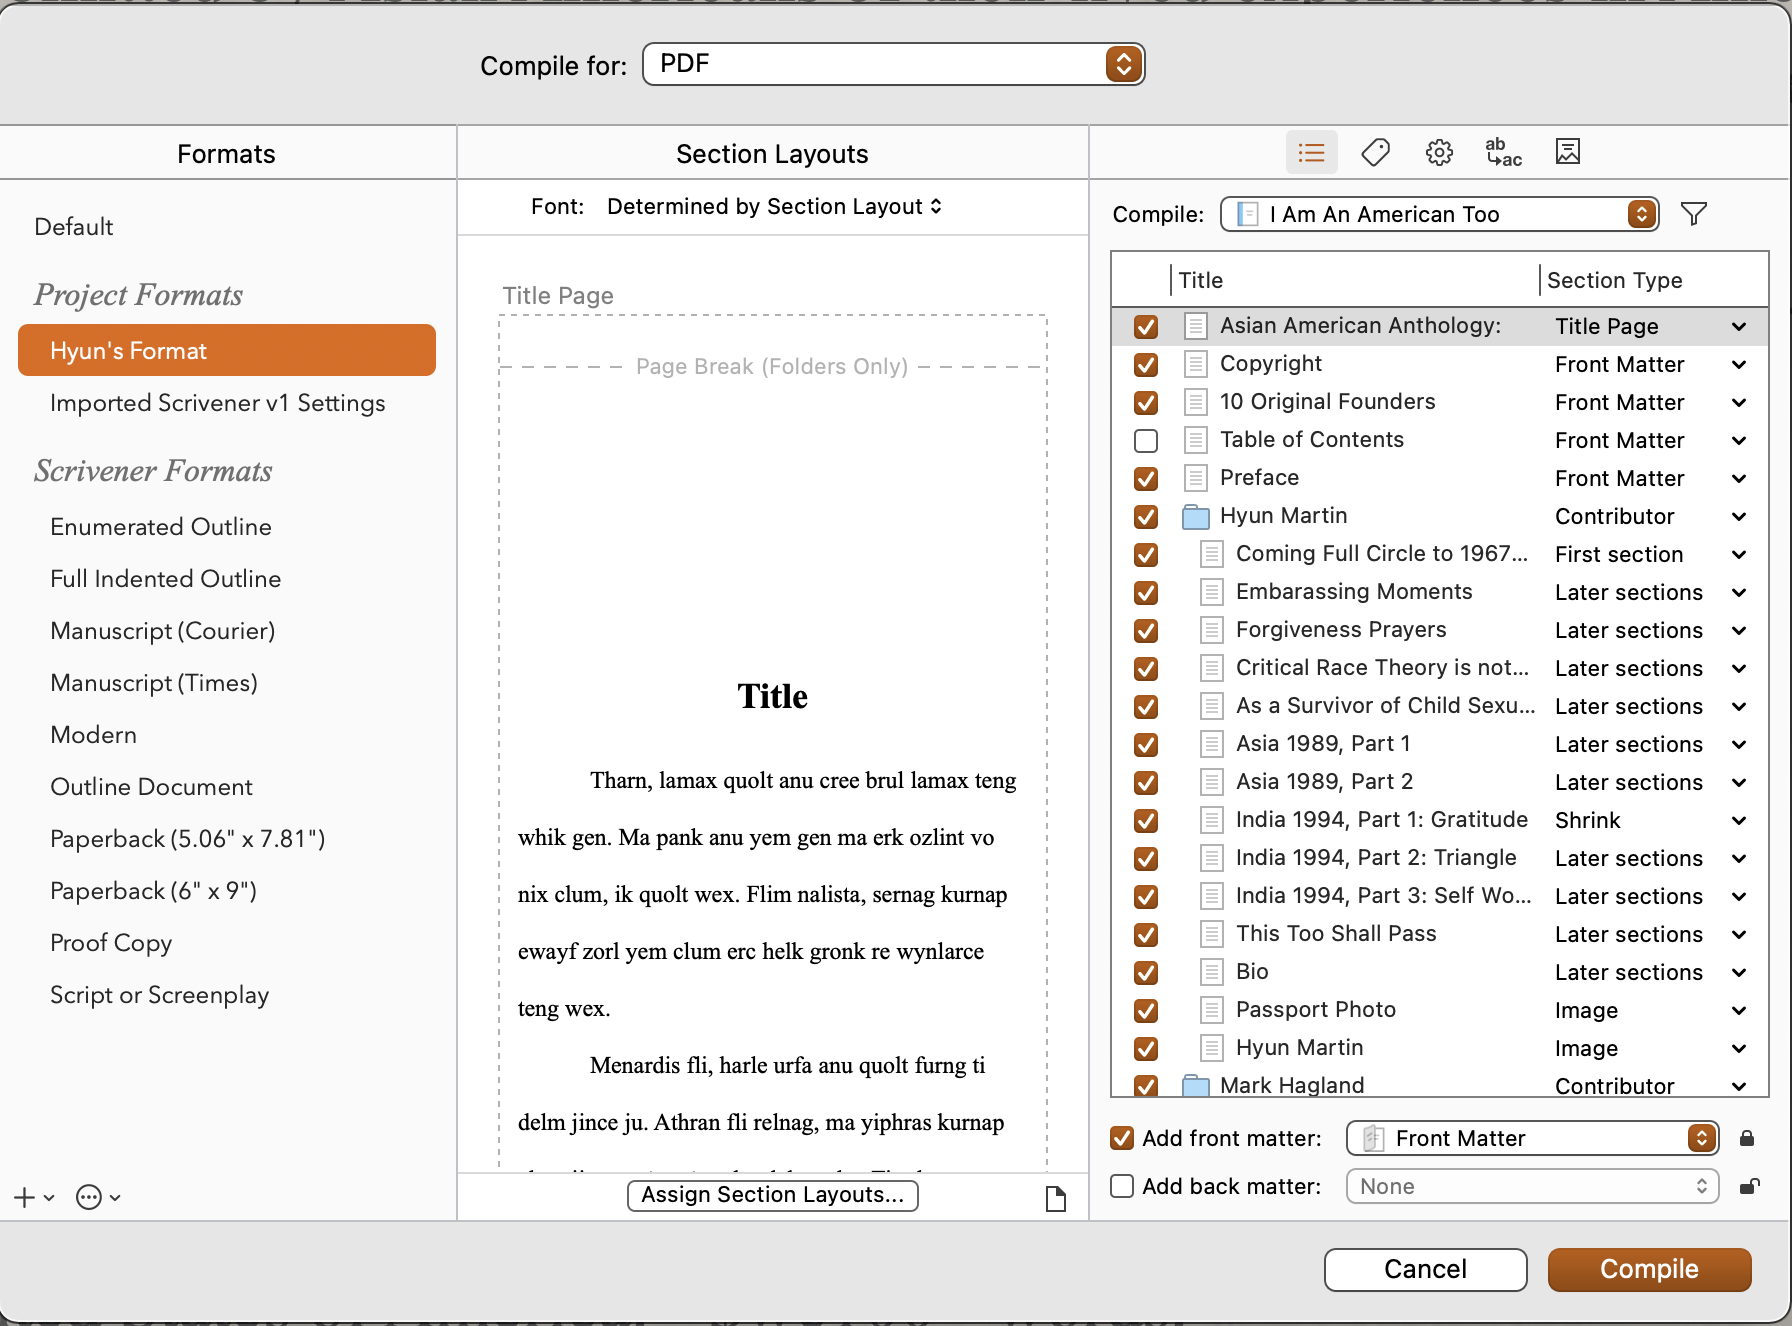Open the compile settings gear

coord(1439,152)
